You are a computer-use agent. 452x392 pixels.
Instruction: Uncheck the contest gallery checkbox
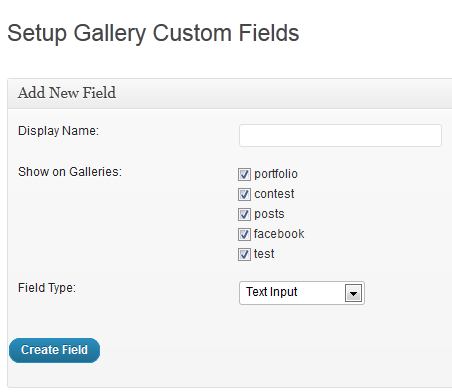point(244,194)
